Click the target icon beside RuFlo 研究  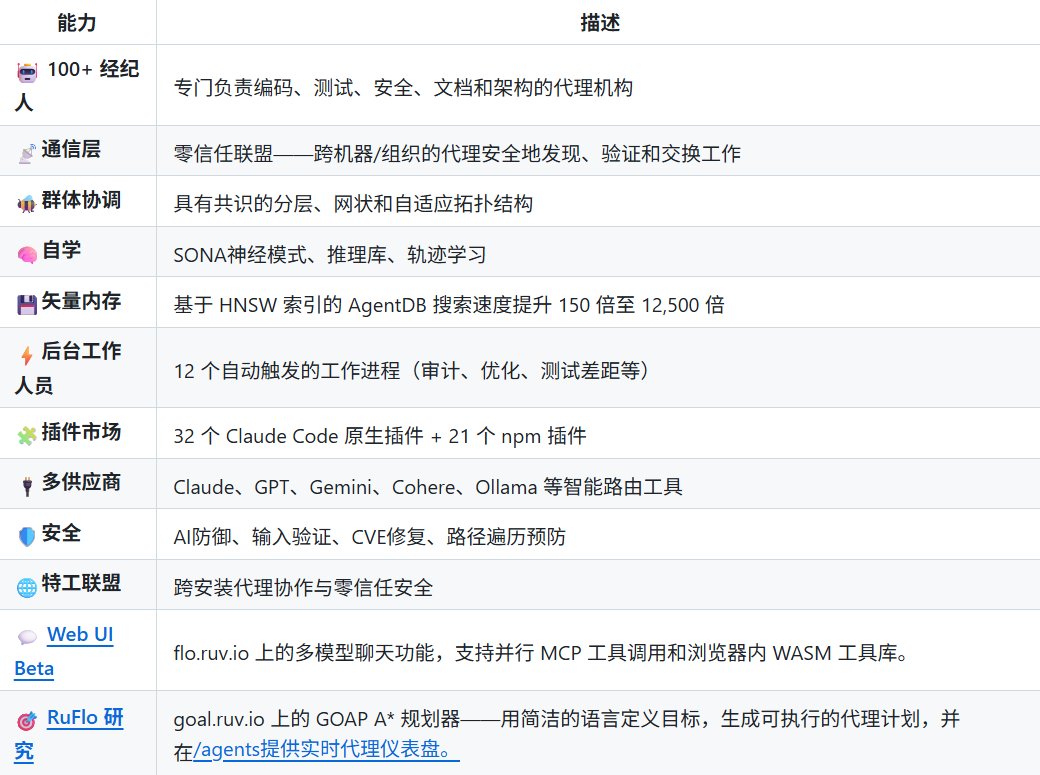27,721
